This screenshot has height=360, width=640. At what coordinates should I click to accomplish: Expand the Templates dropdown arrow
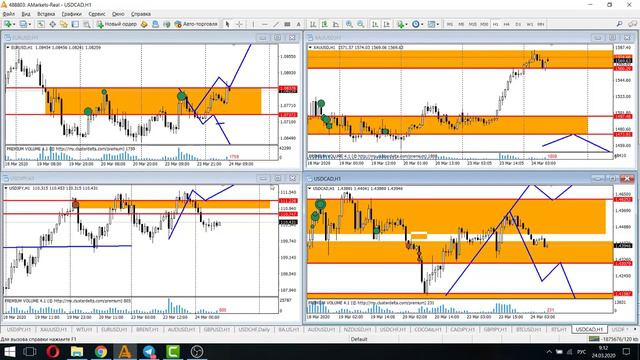click(438, 24)
